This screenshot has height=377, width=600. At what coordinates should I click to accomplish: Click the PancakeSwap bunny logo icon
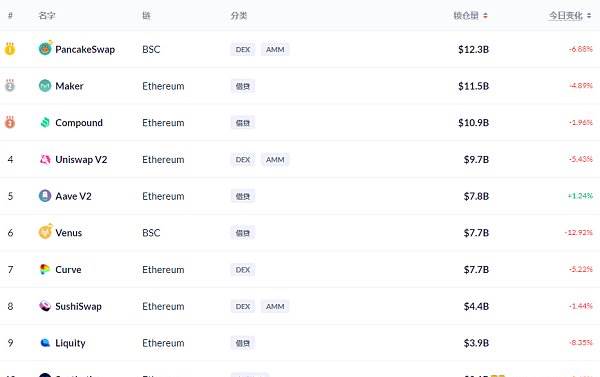45,49
